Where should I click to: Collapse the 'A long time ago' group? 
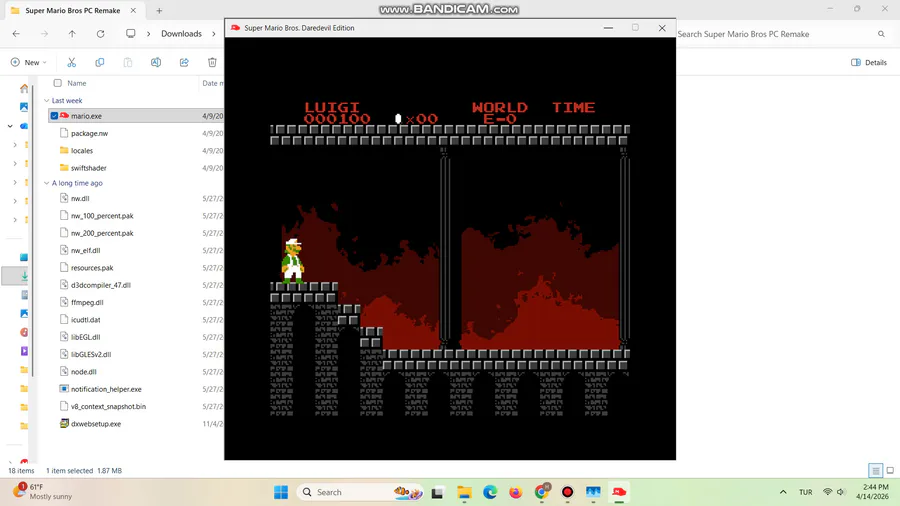tap(46, 183)
